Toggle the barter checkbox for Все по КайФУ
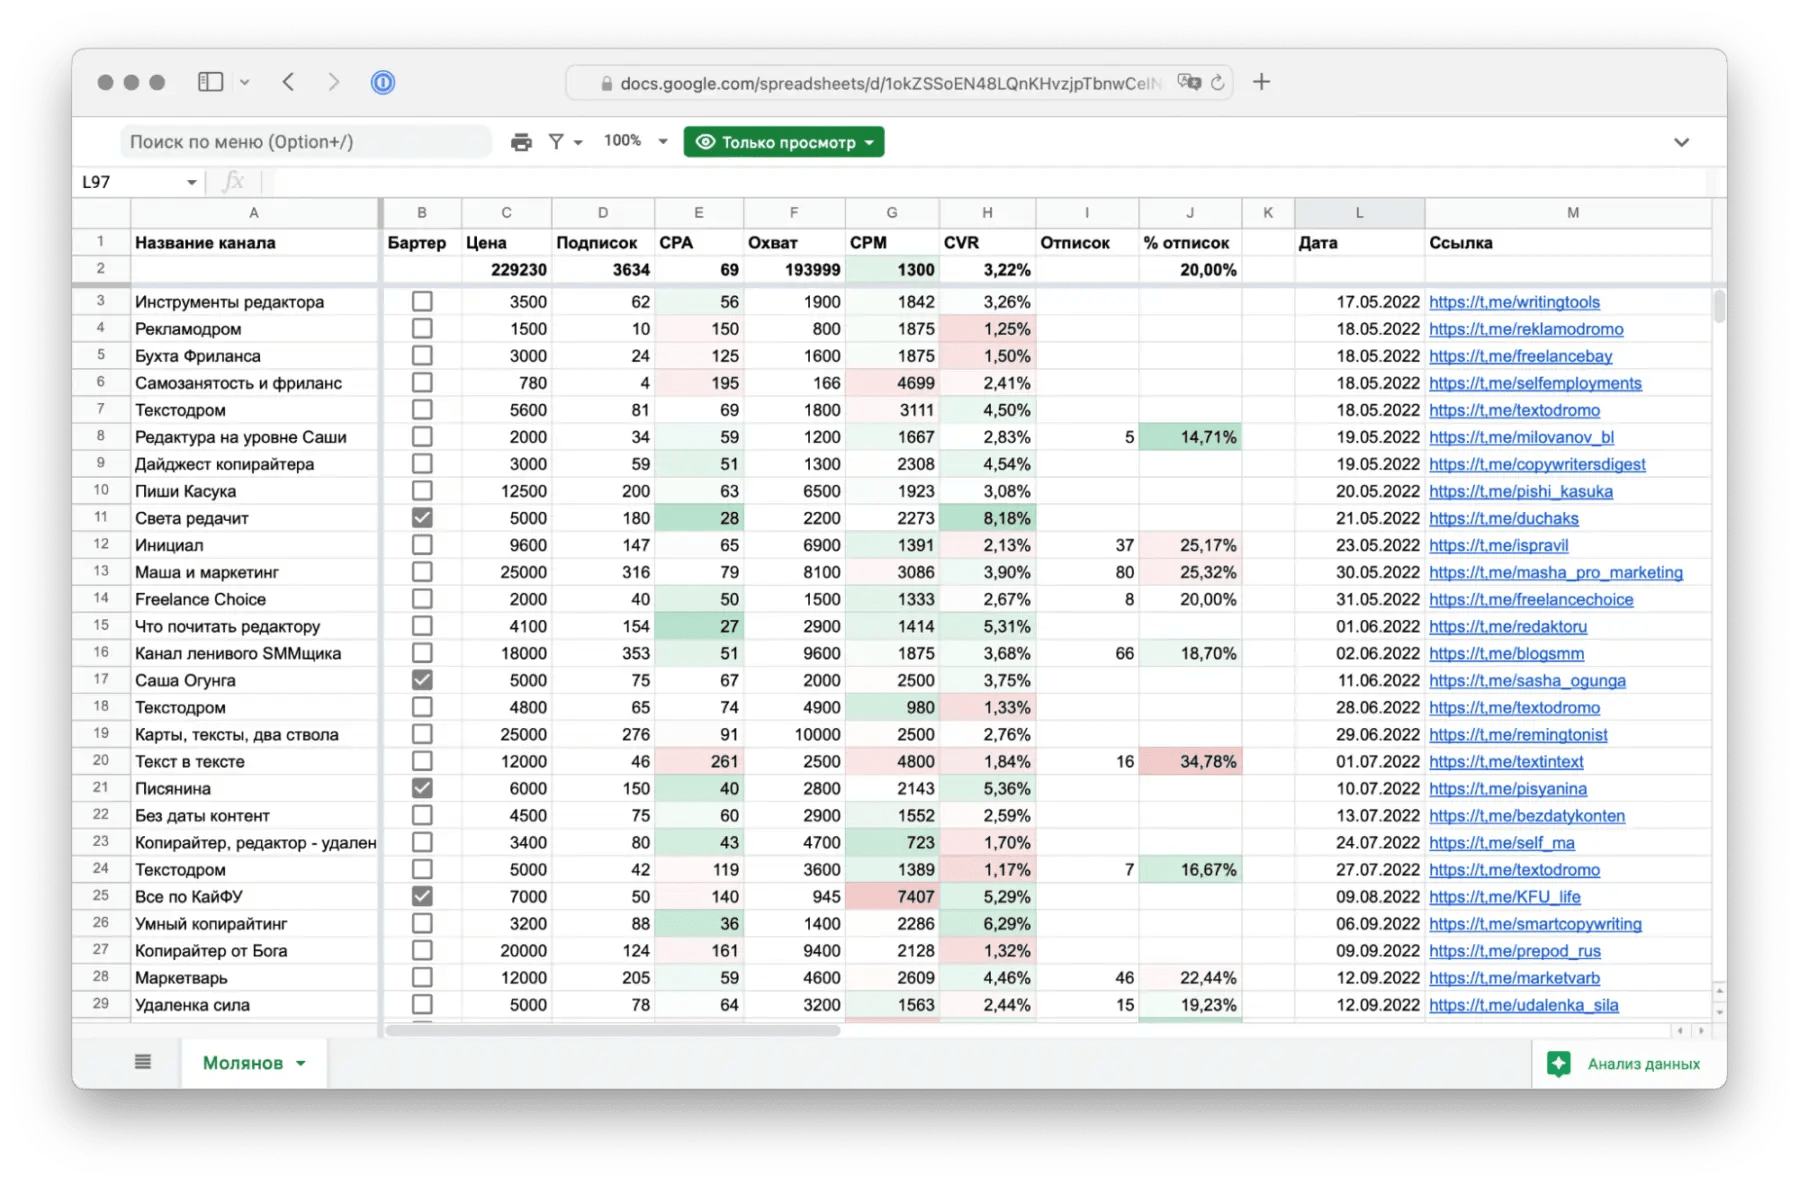 pyautogui.click(x=422, y=896)
